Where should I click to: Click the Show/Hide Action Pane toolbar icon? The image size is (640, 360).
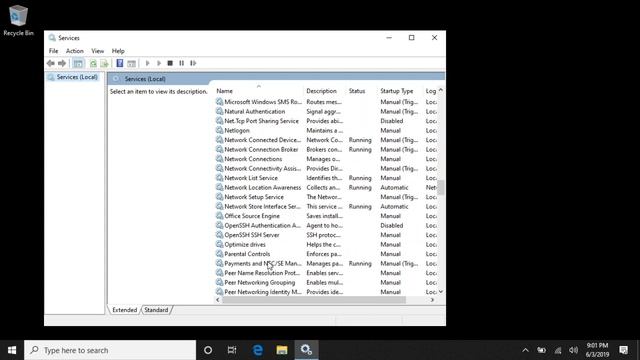point(131,63)
